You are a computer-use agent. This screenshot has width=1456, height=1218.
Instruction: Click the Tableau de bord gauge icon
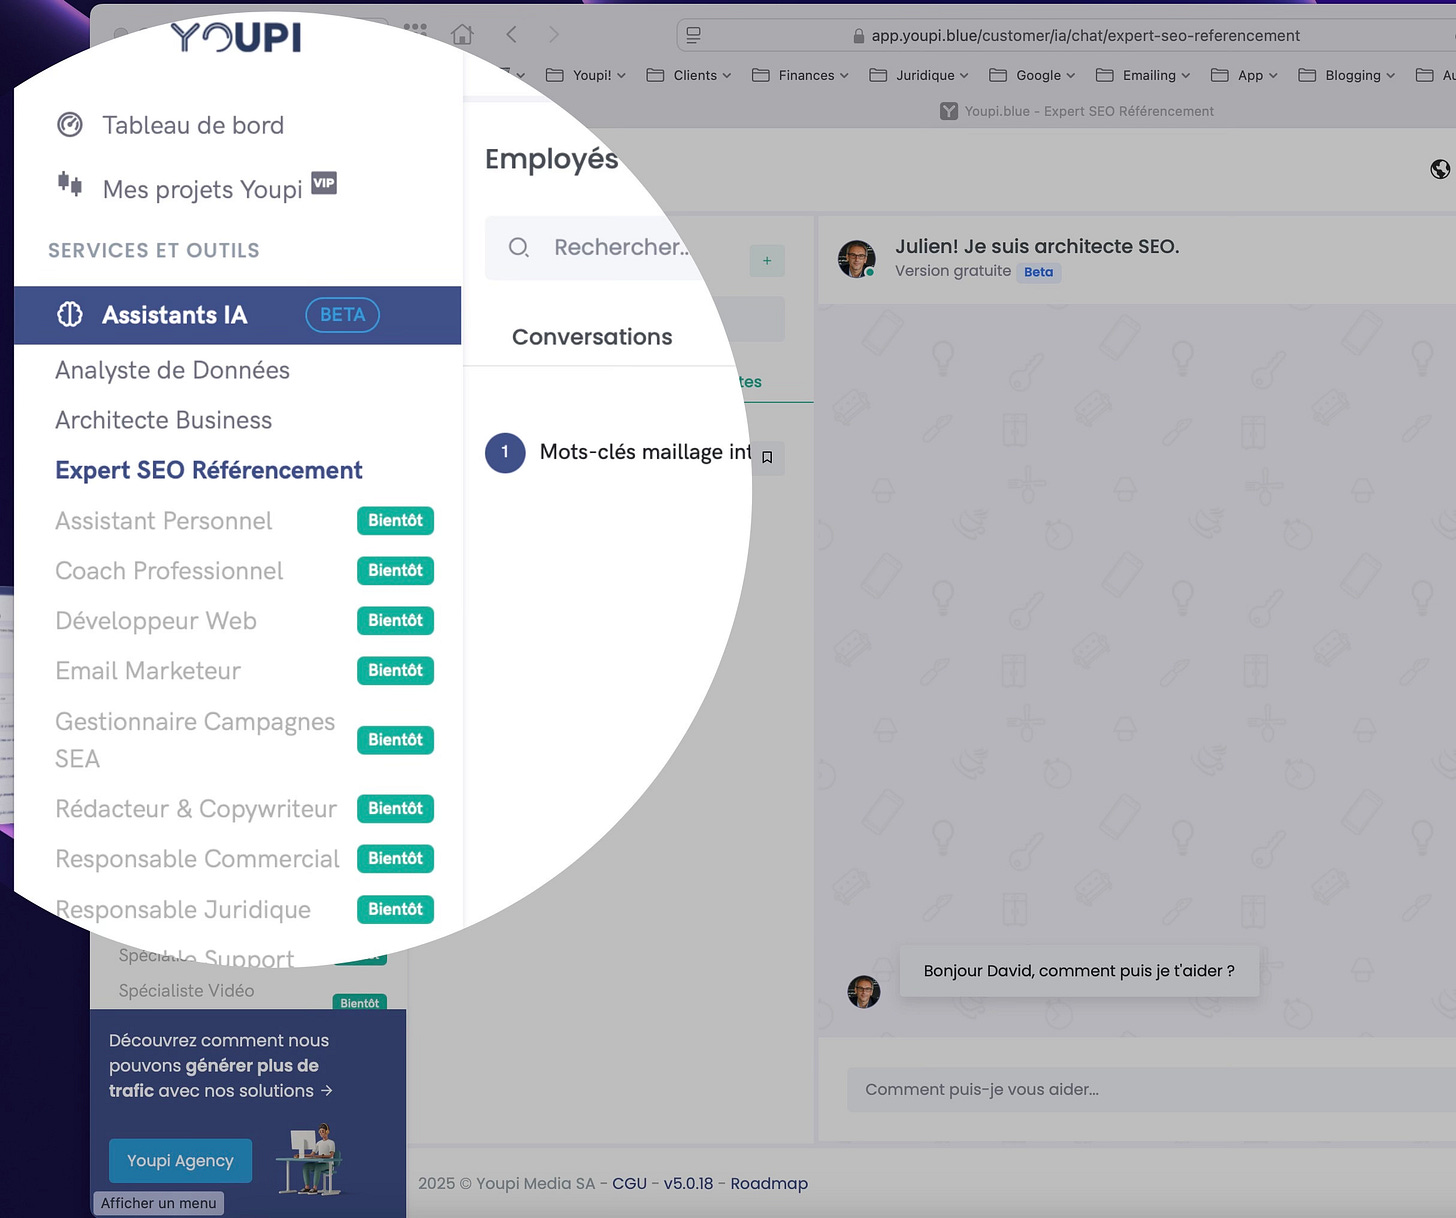click(x=70, y=125)
